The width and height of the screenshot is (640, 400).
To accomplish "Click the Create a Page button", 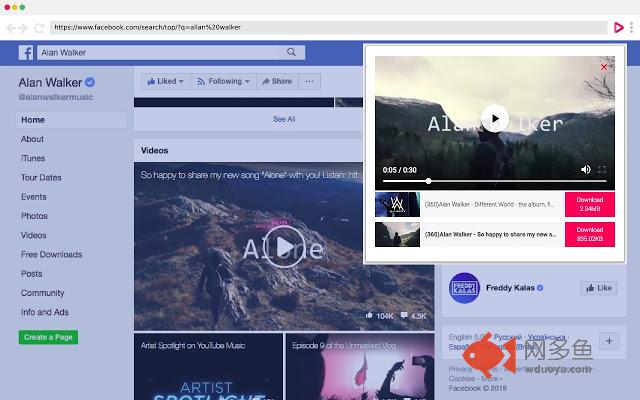I will (x=48, y=337).
